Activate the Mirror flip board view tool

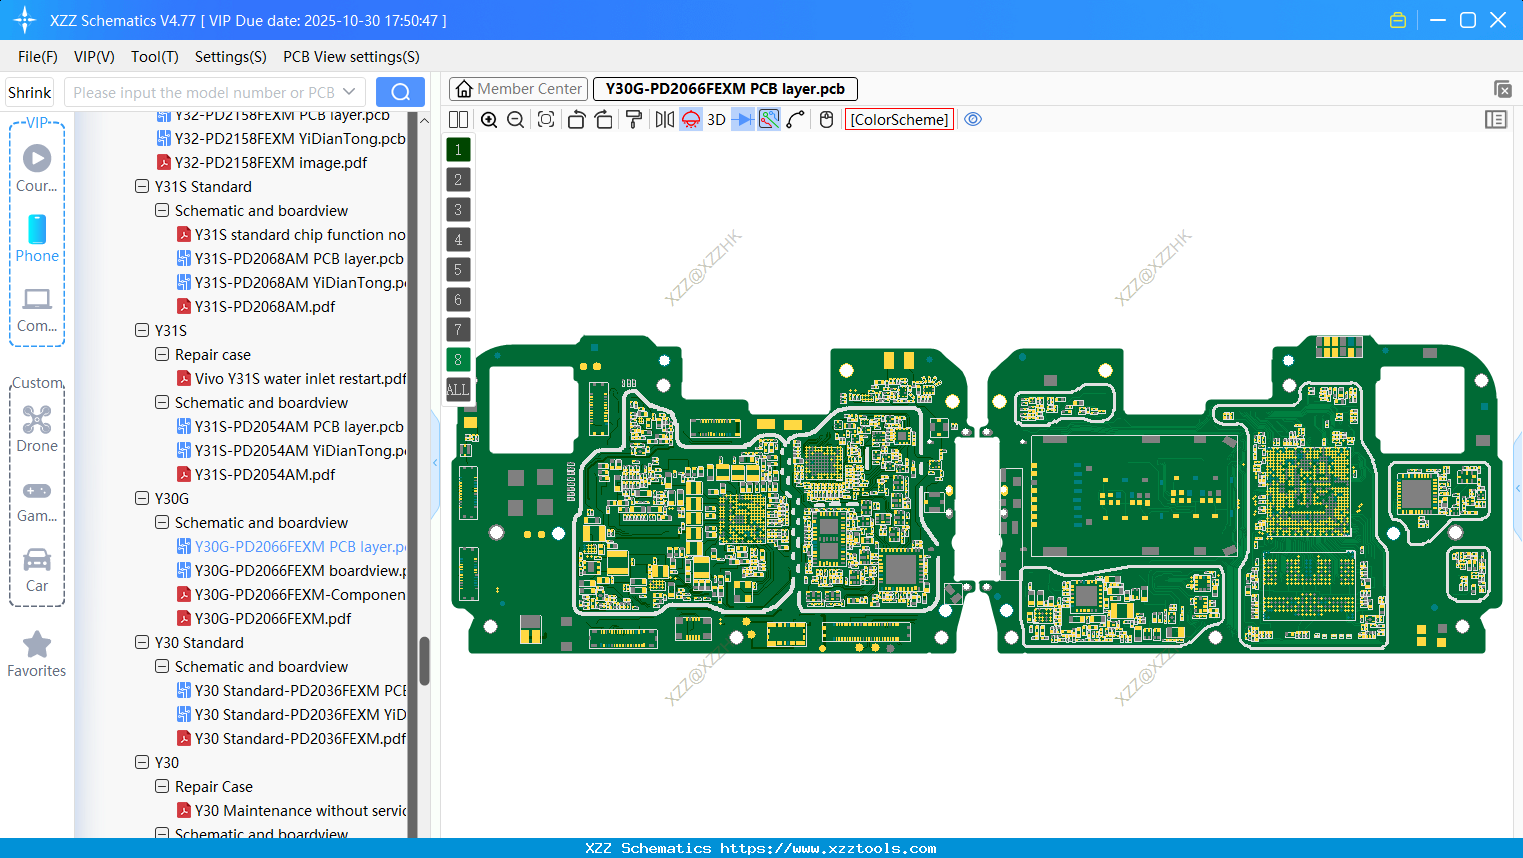point(663,119)
